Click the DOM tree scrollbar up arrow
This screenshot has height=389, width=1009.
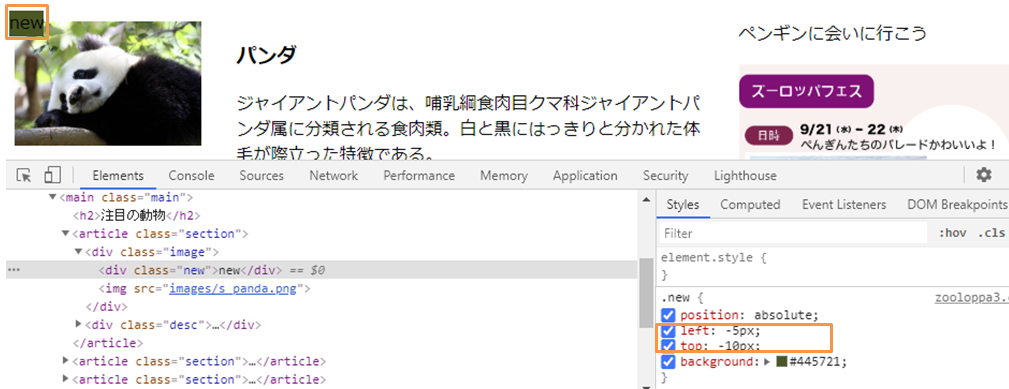[x=646, y=201]
